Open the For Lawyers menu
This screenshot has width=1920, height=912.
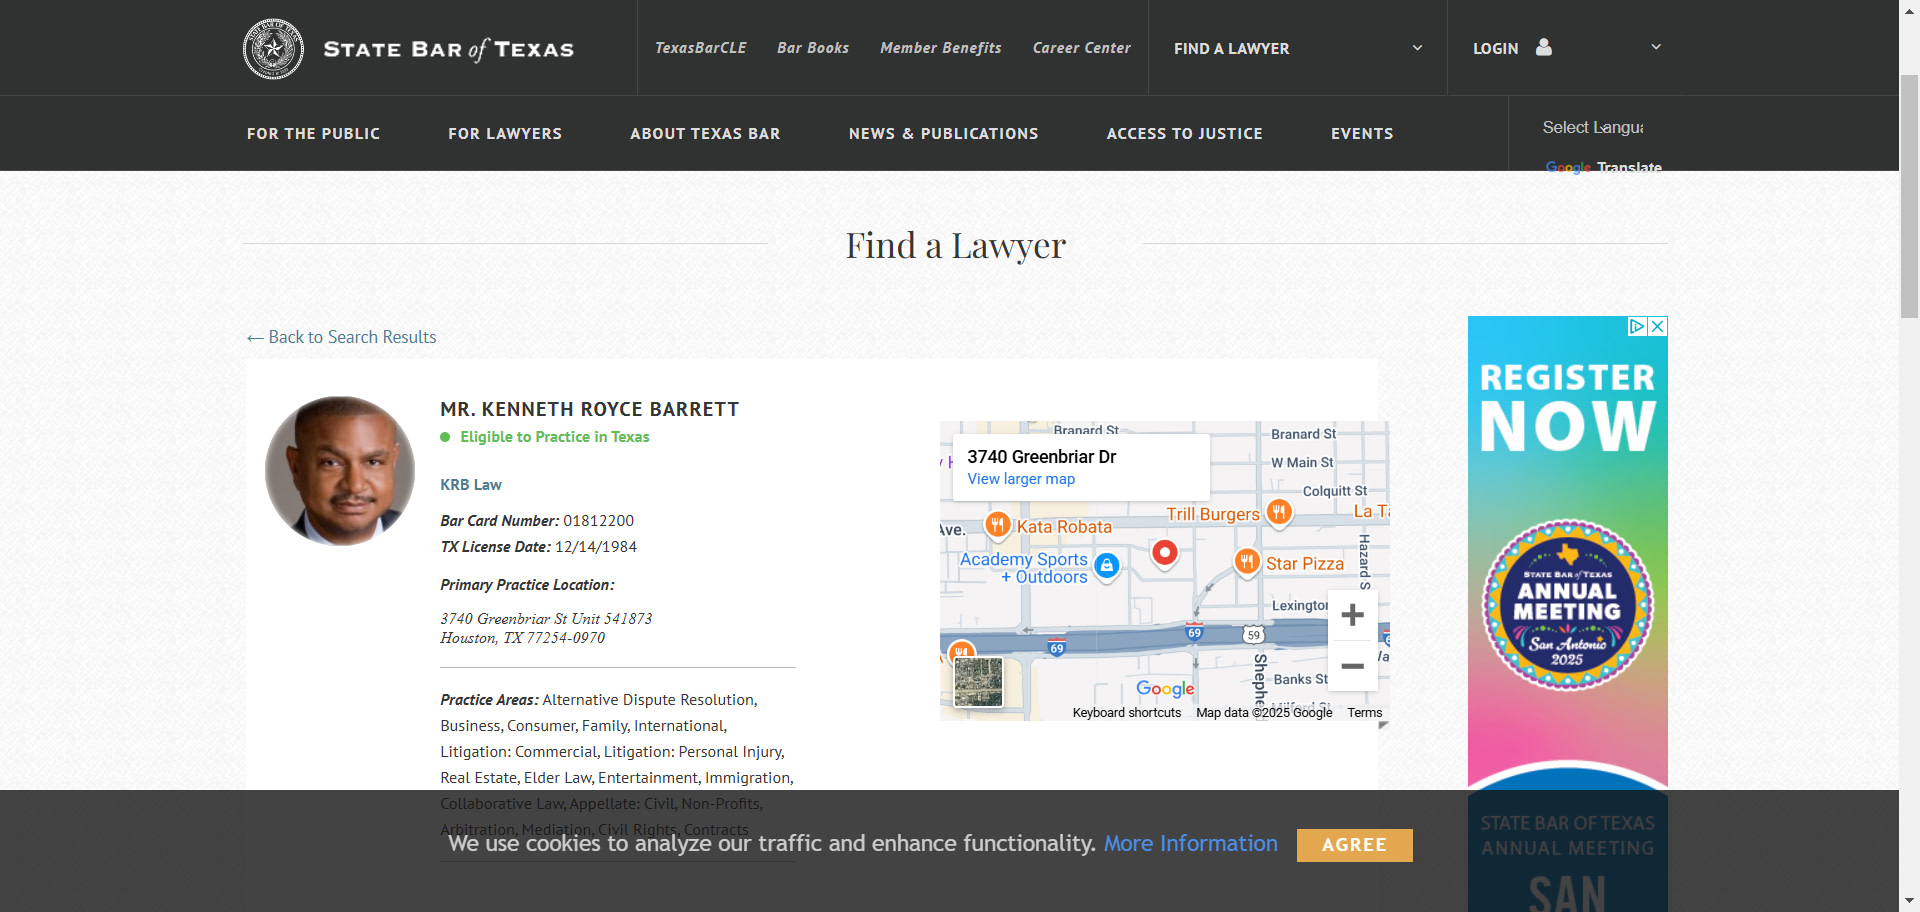click(505, 133)
